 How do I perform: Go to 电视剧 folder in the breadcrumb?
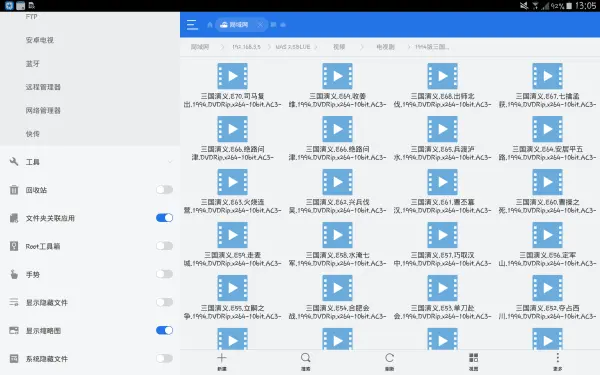(x=385, y=47)
